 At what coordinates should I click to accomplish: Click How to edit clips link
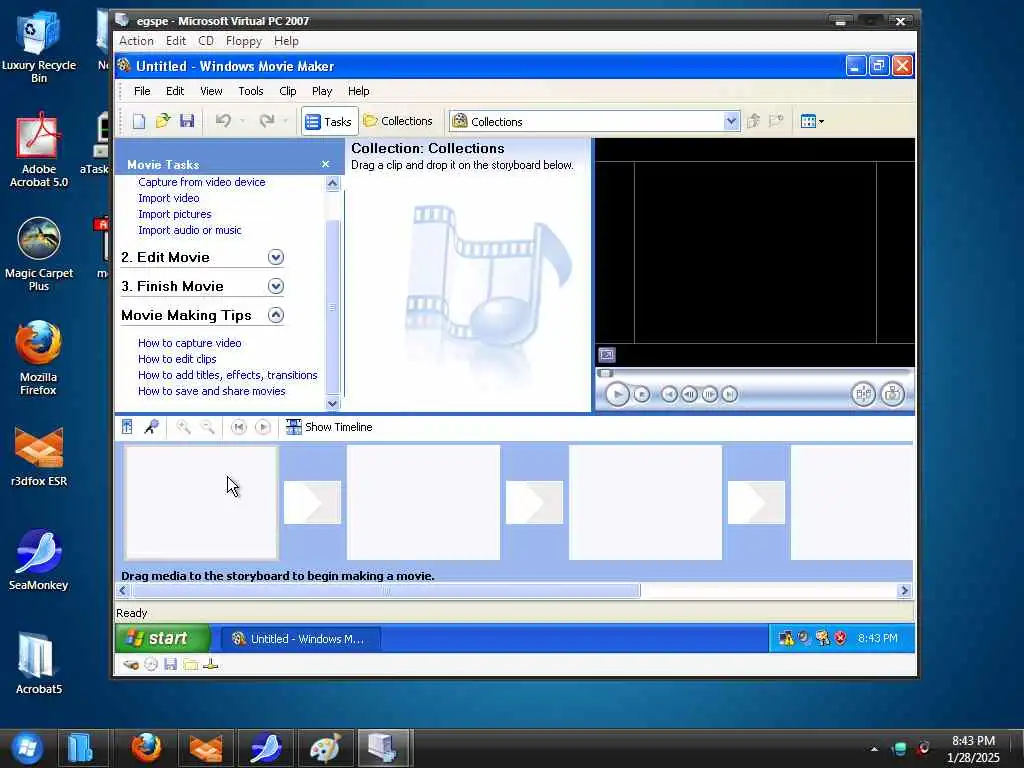(177, 359)
